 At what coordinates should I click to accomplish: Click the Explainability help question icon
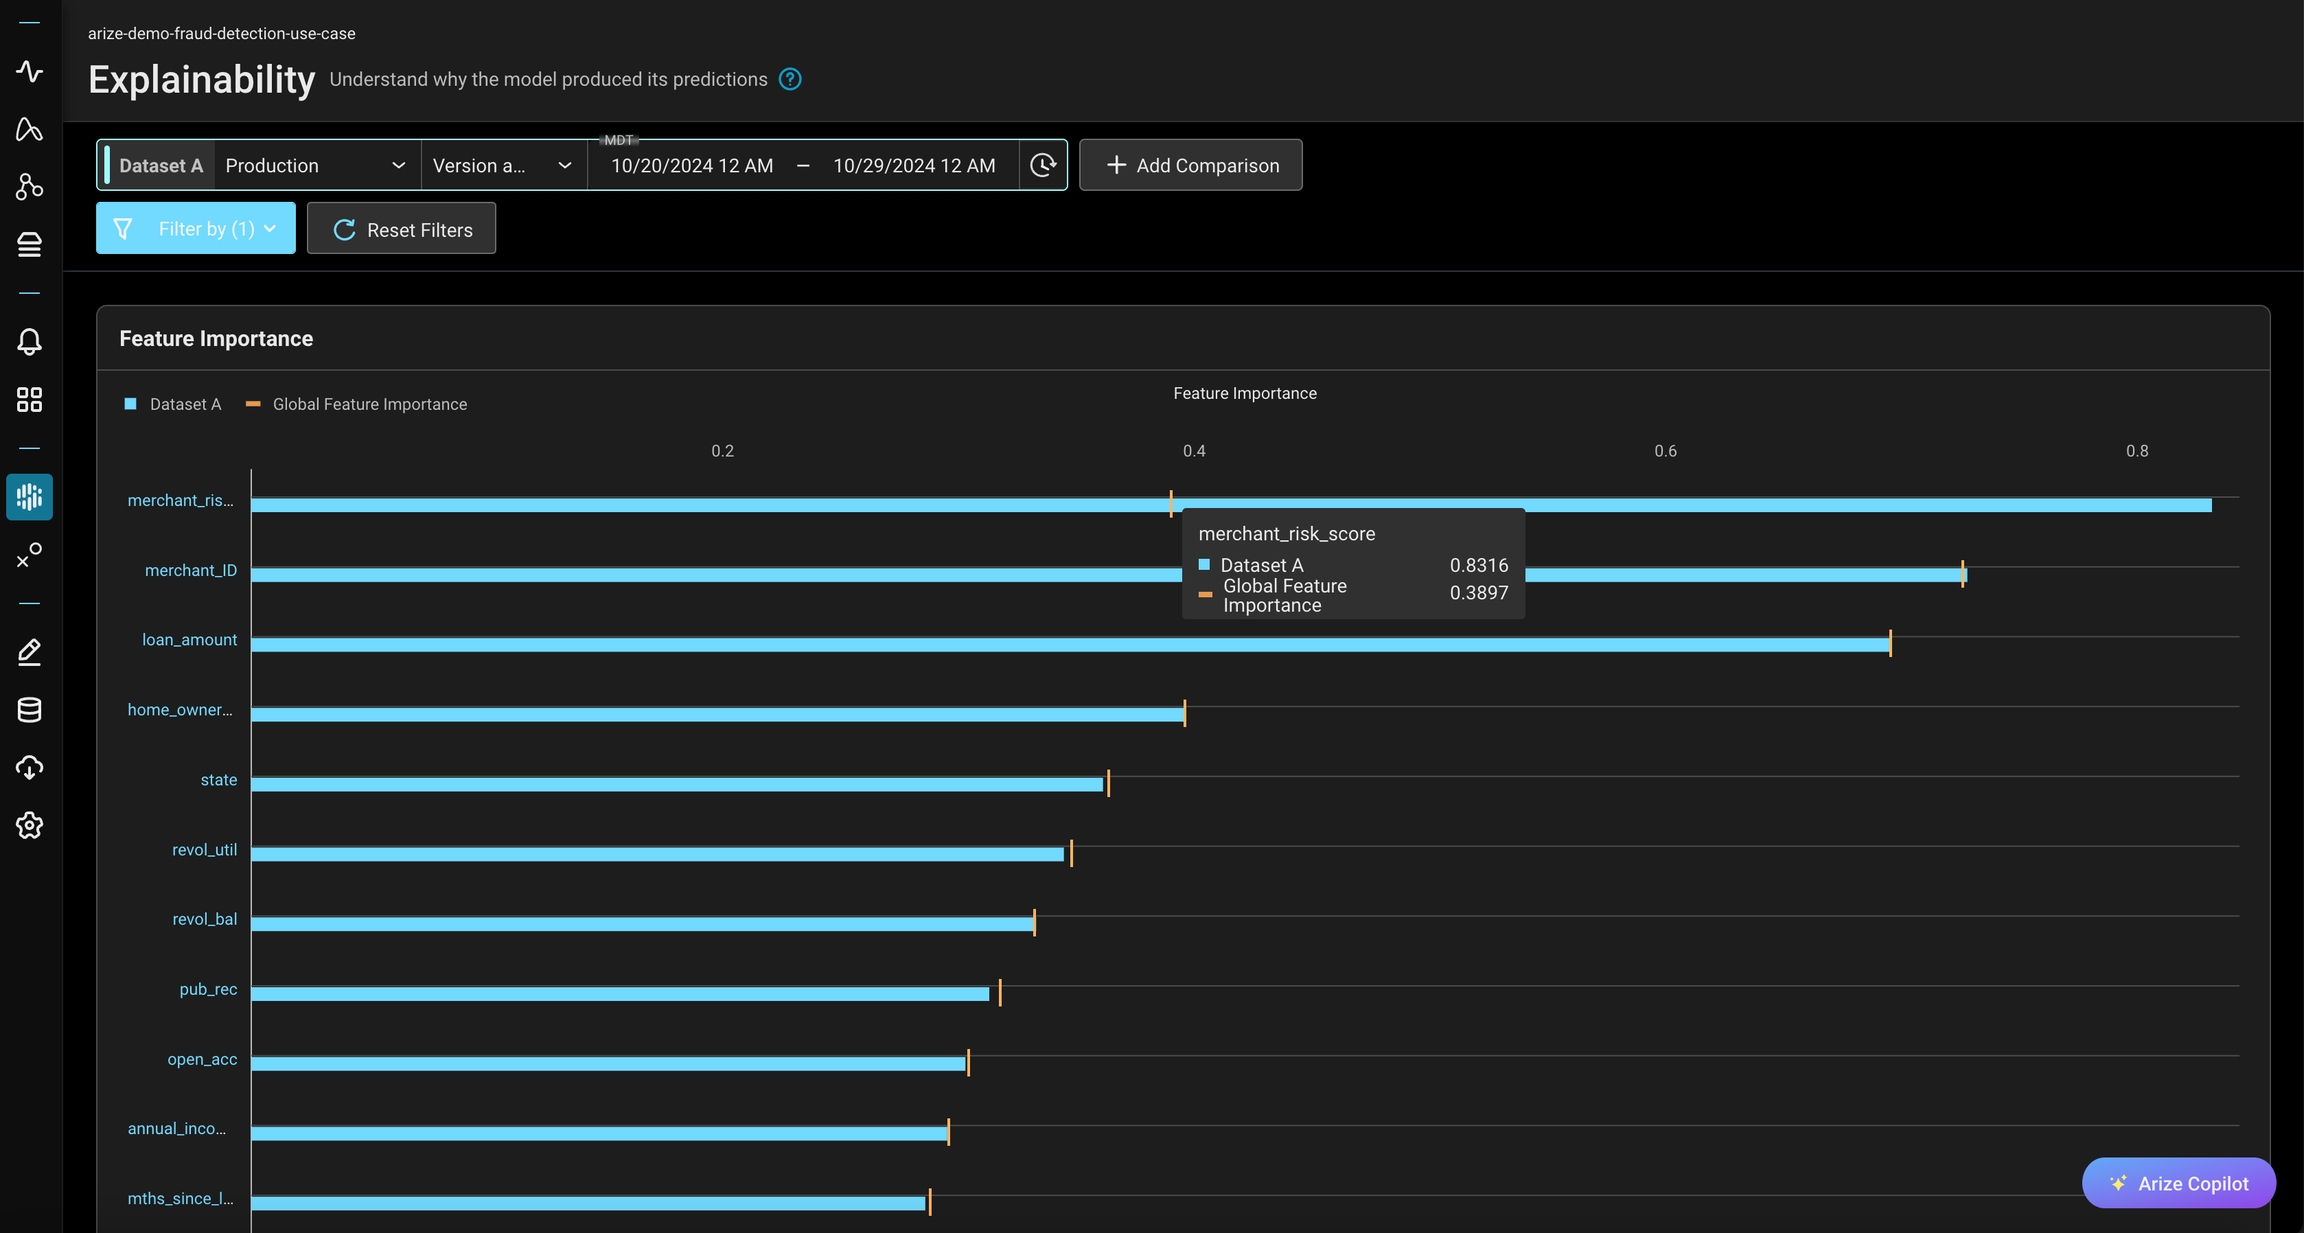(790, 79)
